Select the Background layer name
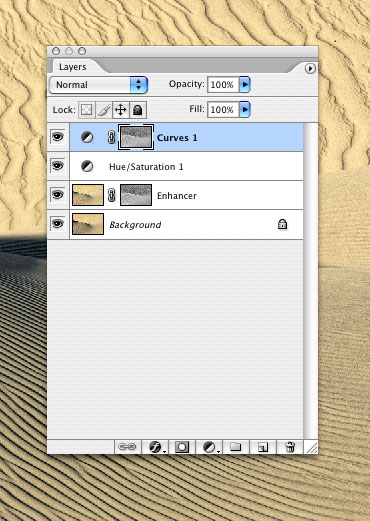Viewport: 370px width, 521px height. 135,225
